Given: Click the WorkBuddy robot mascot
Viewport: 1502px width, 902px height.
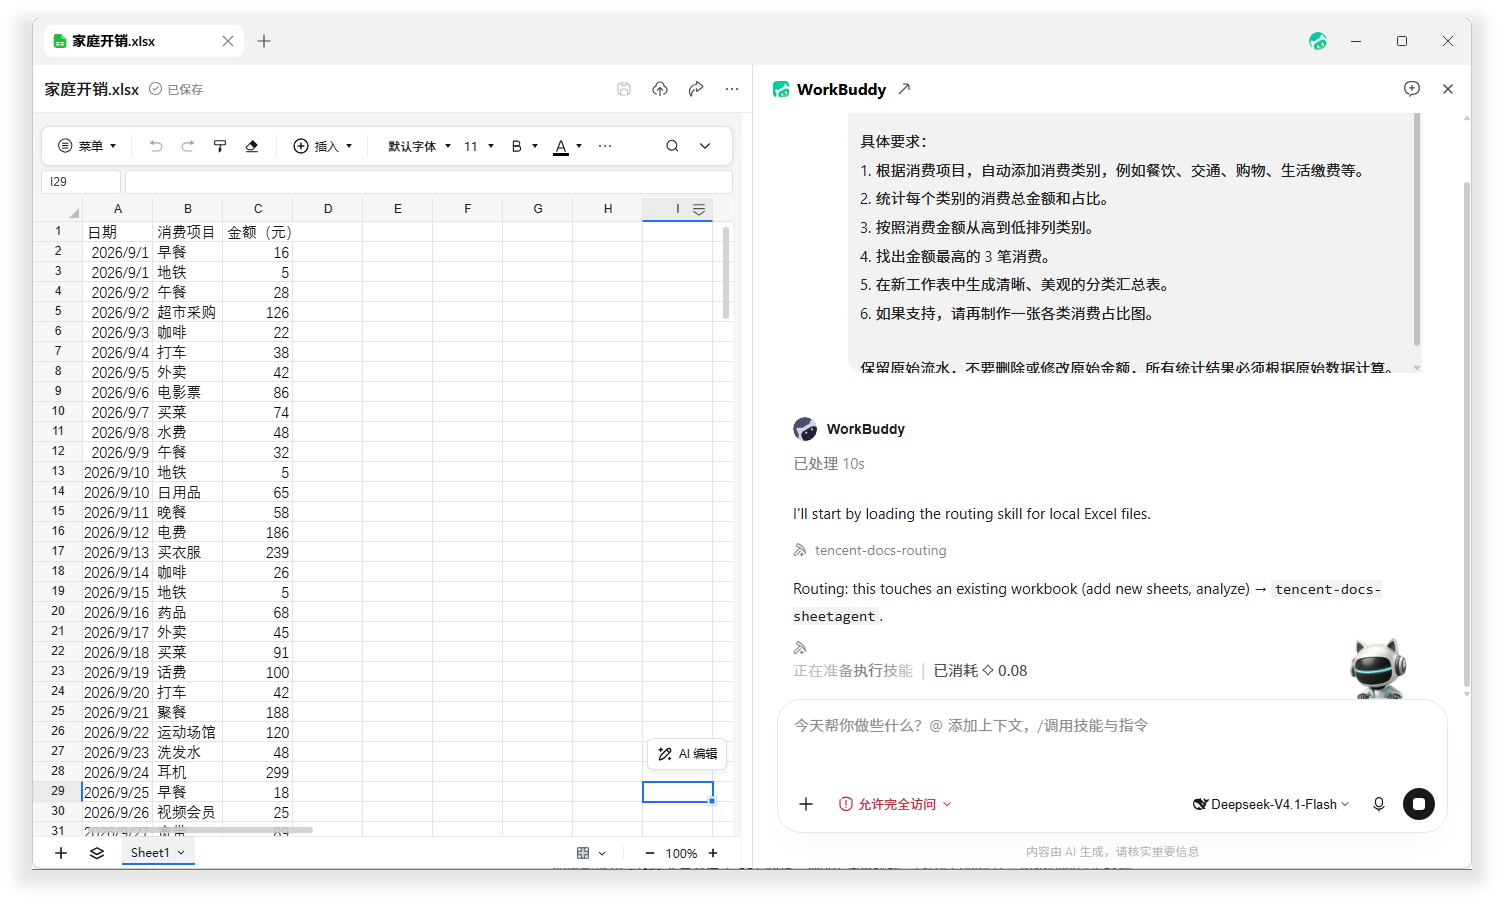Looking at the screenshot, I should pyautogui.click(x=1379, y=669).
